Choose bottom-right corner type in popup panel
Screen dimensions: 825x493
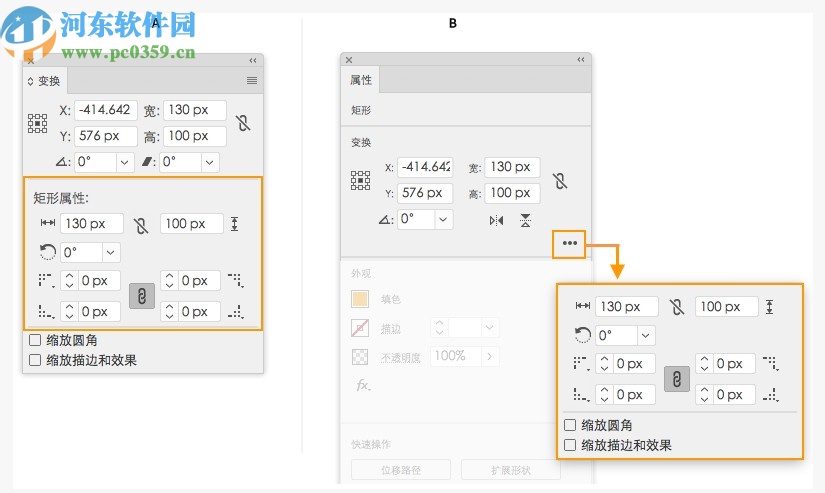[771, 395]
